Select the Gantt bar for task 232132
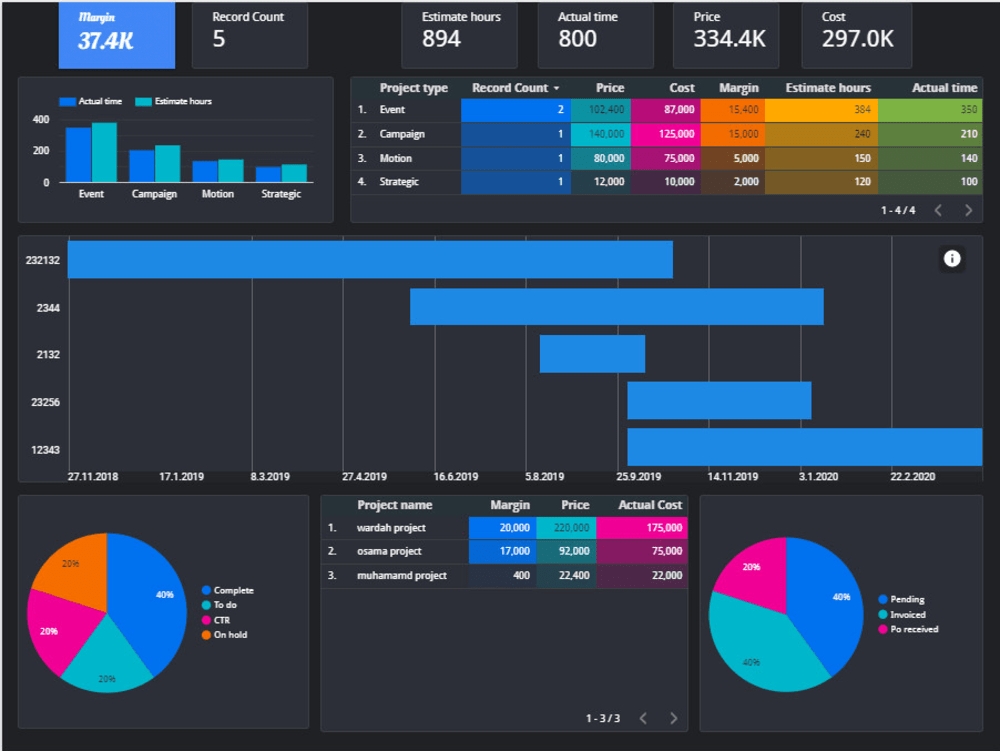The width and height of the screenshot is (1000, 751). (x=370, y=258)
